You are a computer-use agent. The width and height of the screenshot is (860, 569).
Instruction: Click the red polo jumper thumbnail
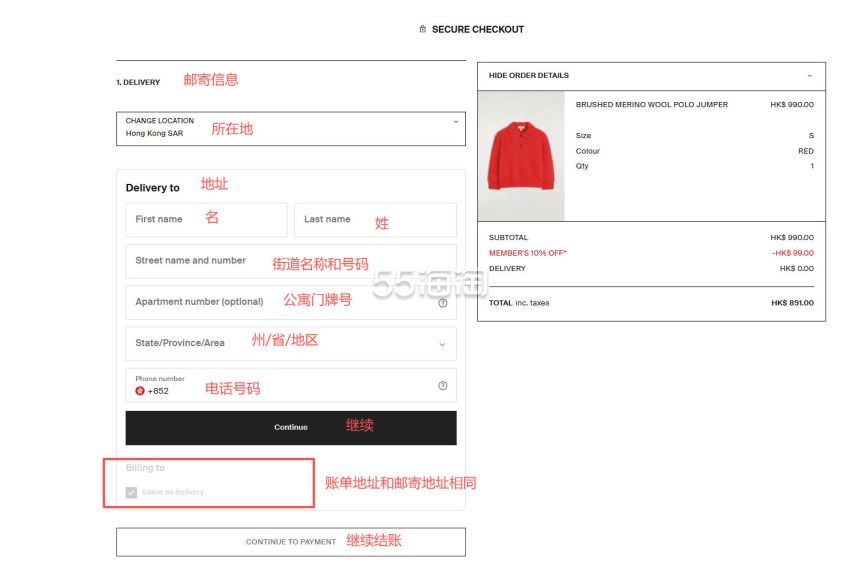point(521,156)
